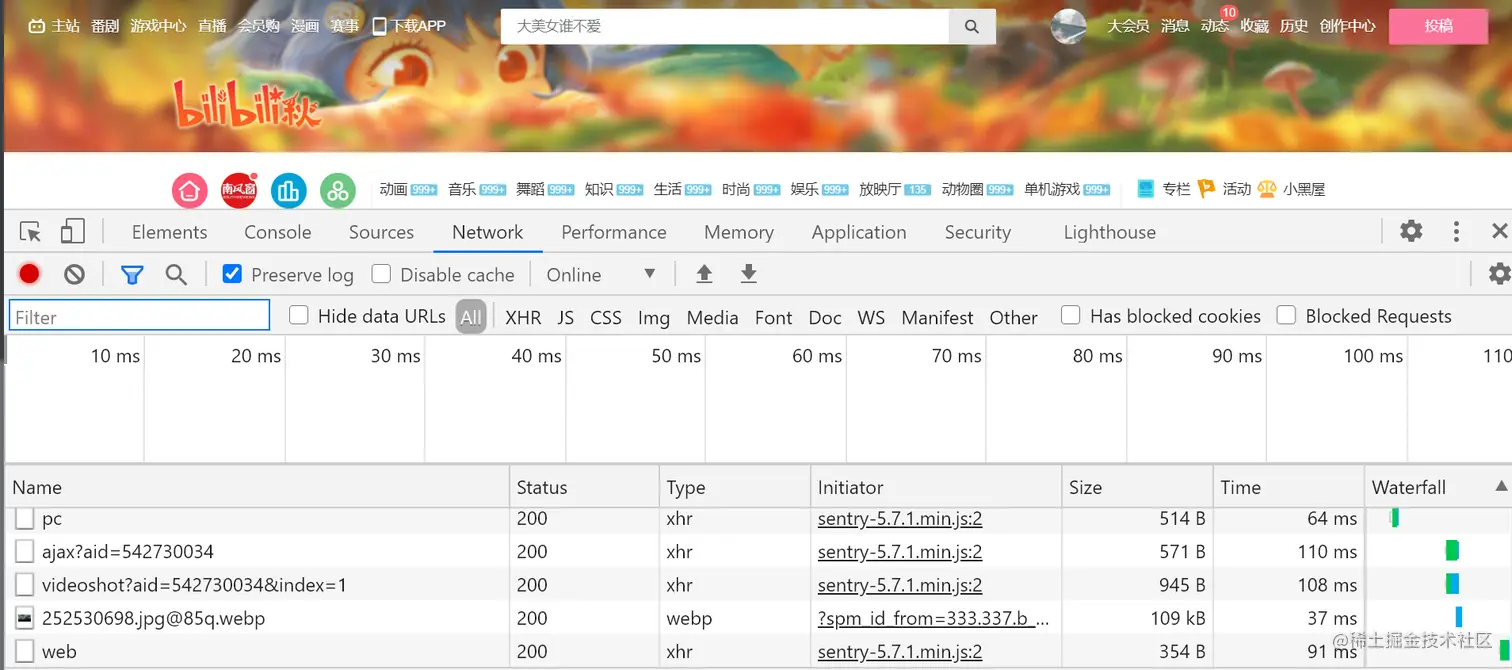1512x670 pixels.
Task: Click the 下载APP phone icon link
Action: tap(408, 26)
